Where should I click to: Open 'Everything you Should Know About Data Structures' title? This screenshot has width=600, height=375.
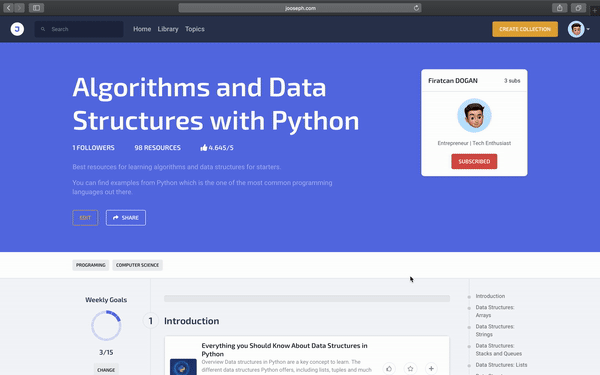(284, 350)
